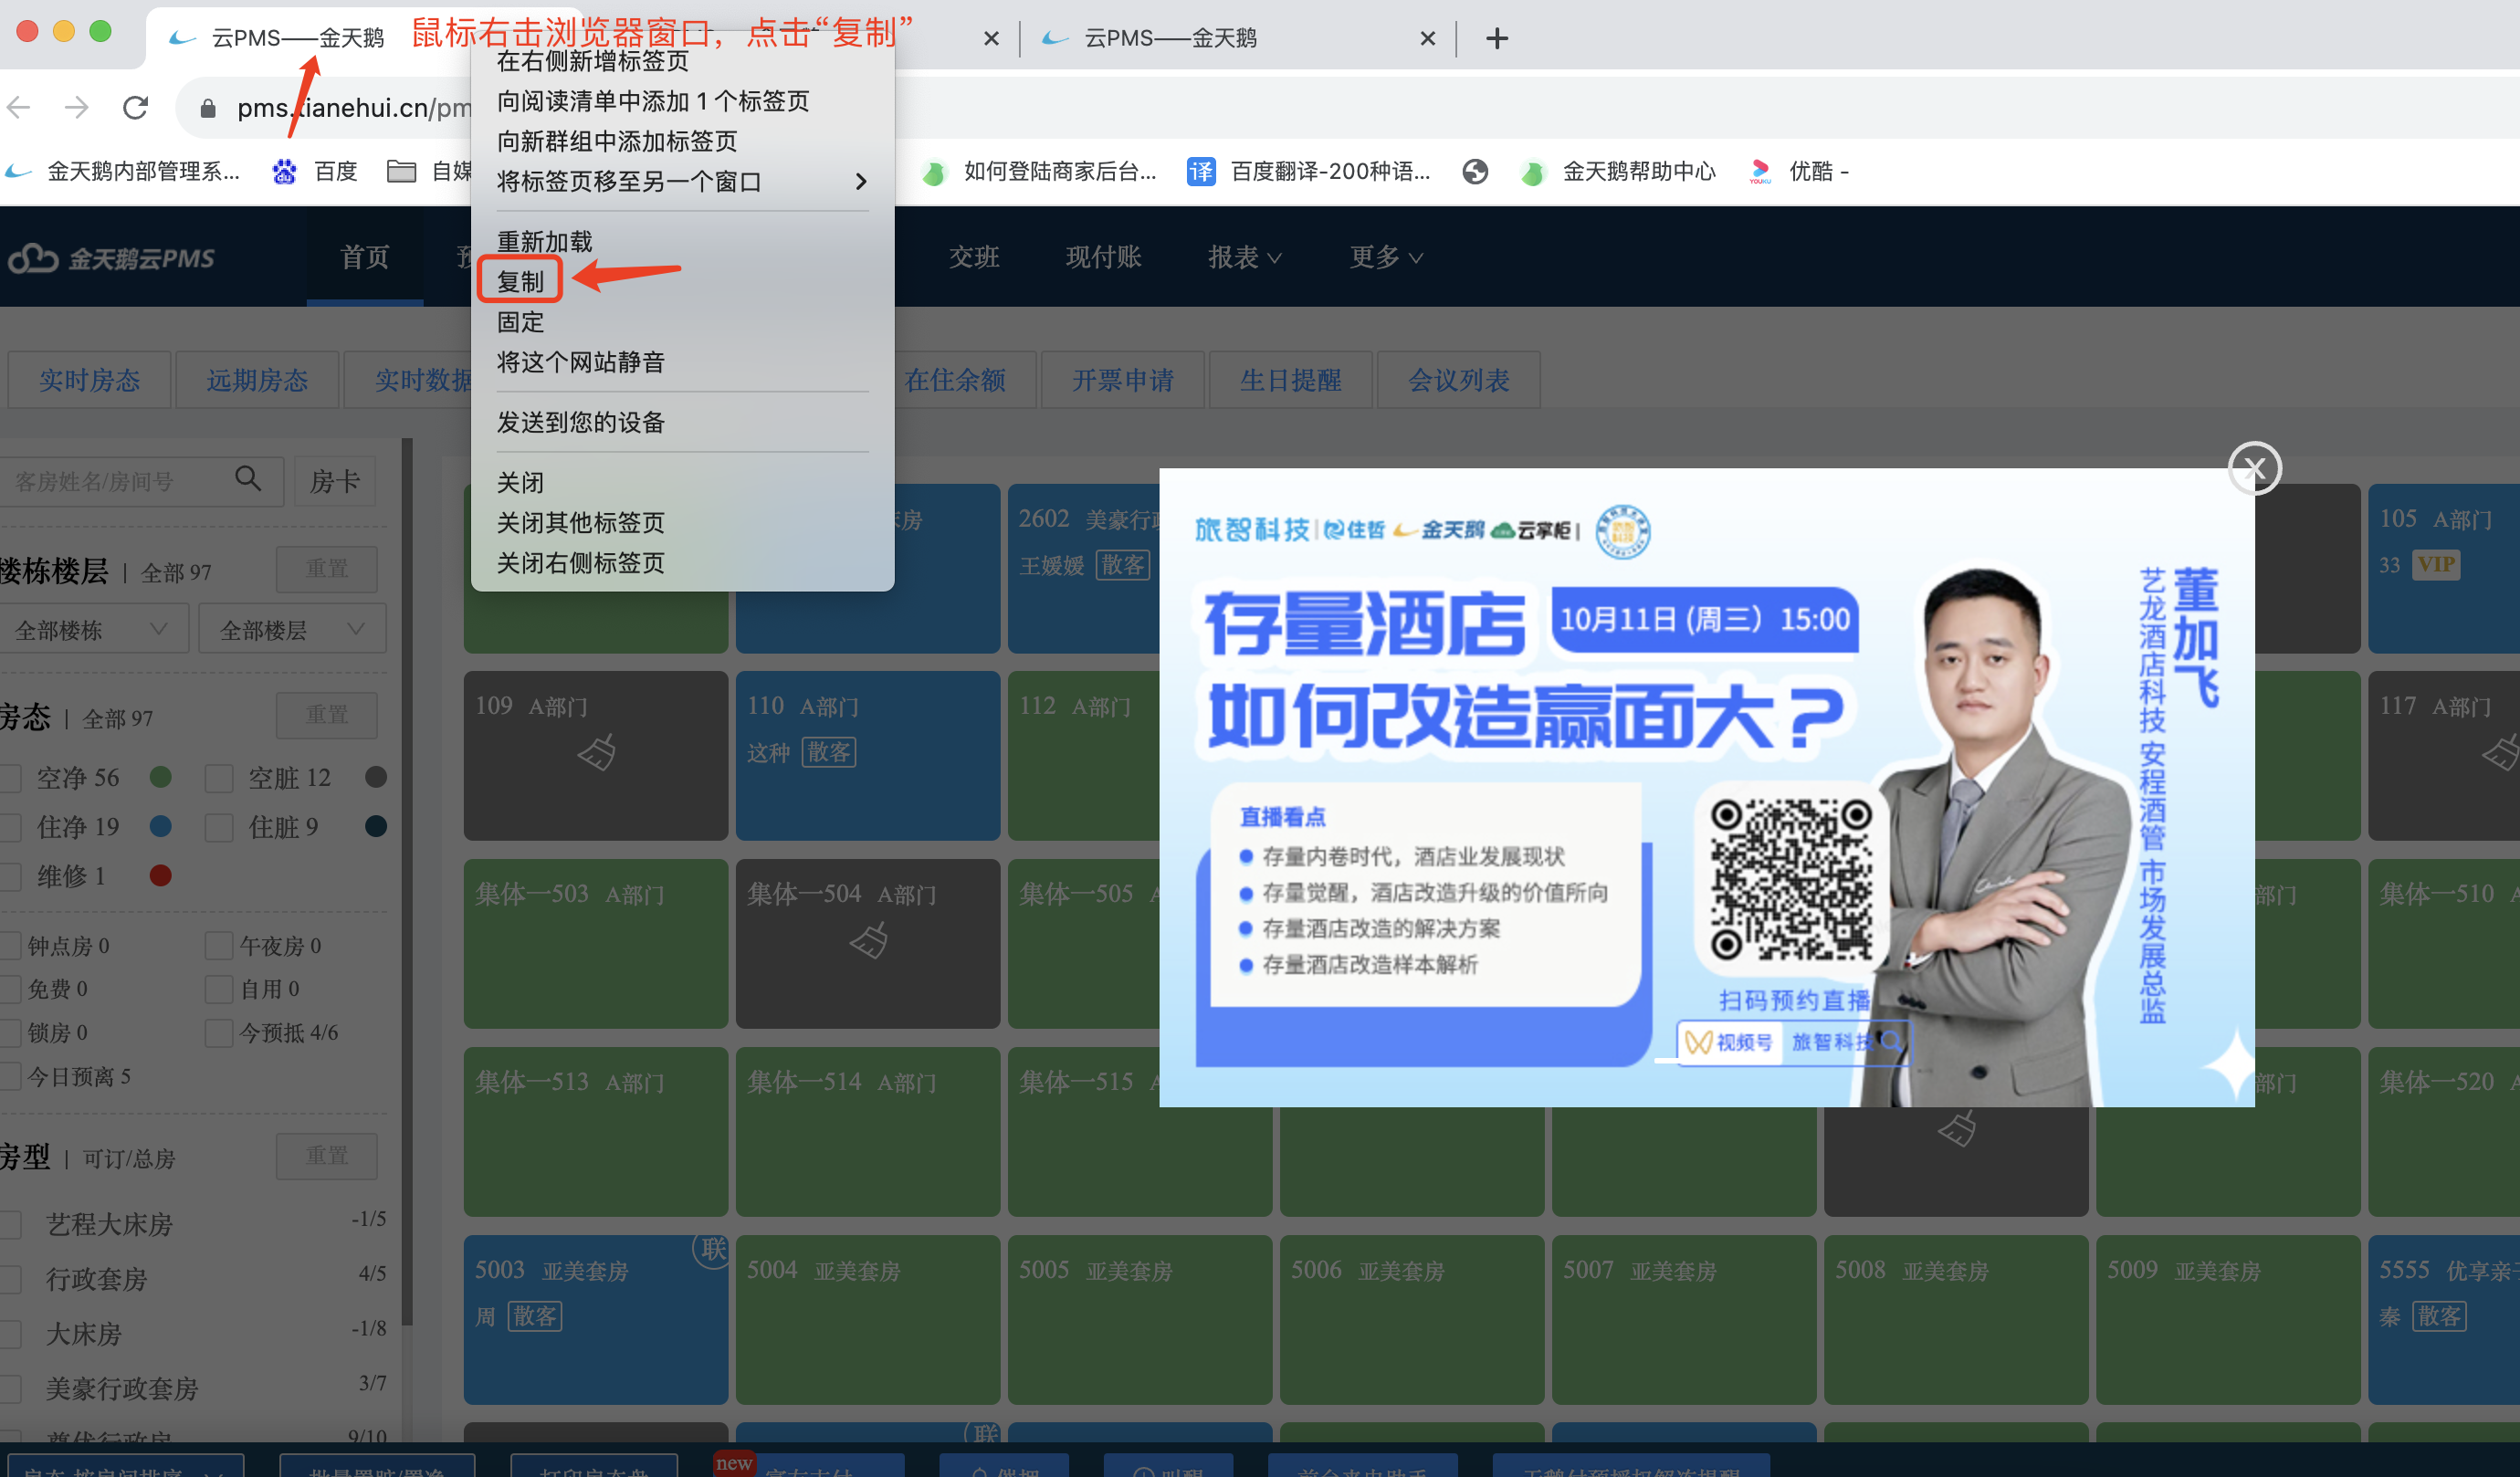Expand the 更多 menu
Screen dimensions: 2520x1477
click(1386, 258)
